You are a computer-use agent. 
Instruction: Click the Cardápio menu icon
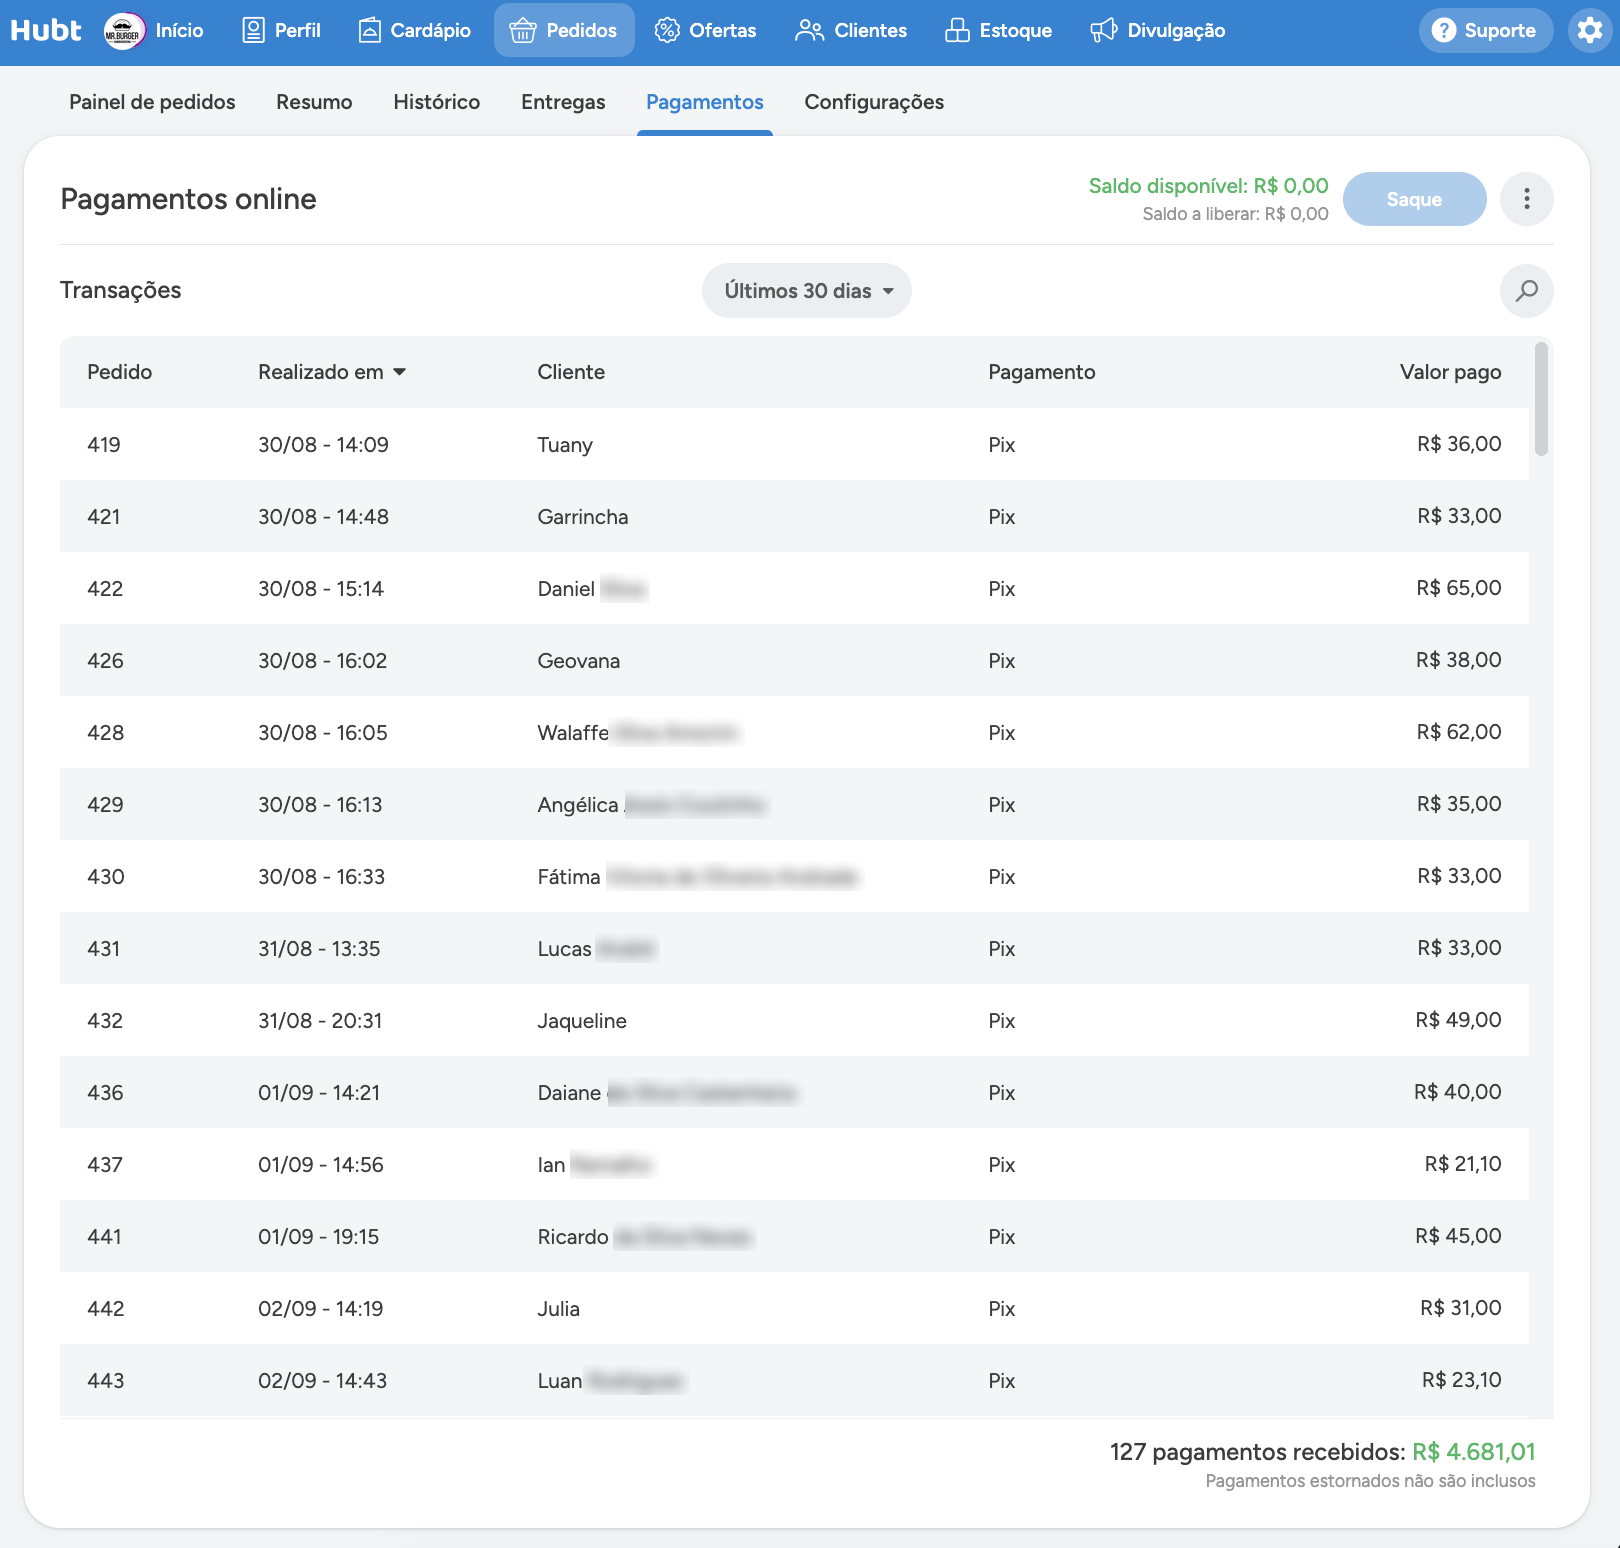coord(369,30)
